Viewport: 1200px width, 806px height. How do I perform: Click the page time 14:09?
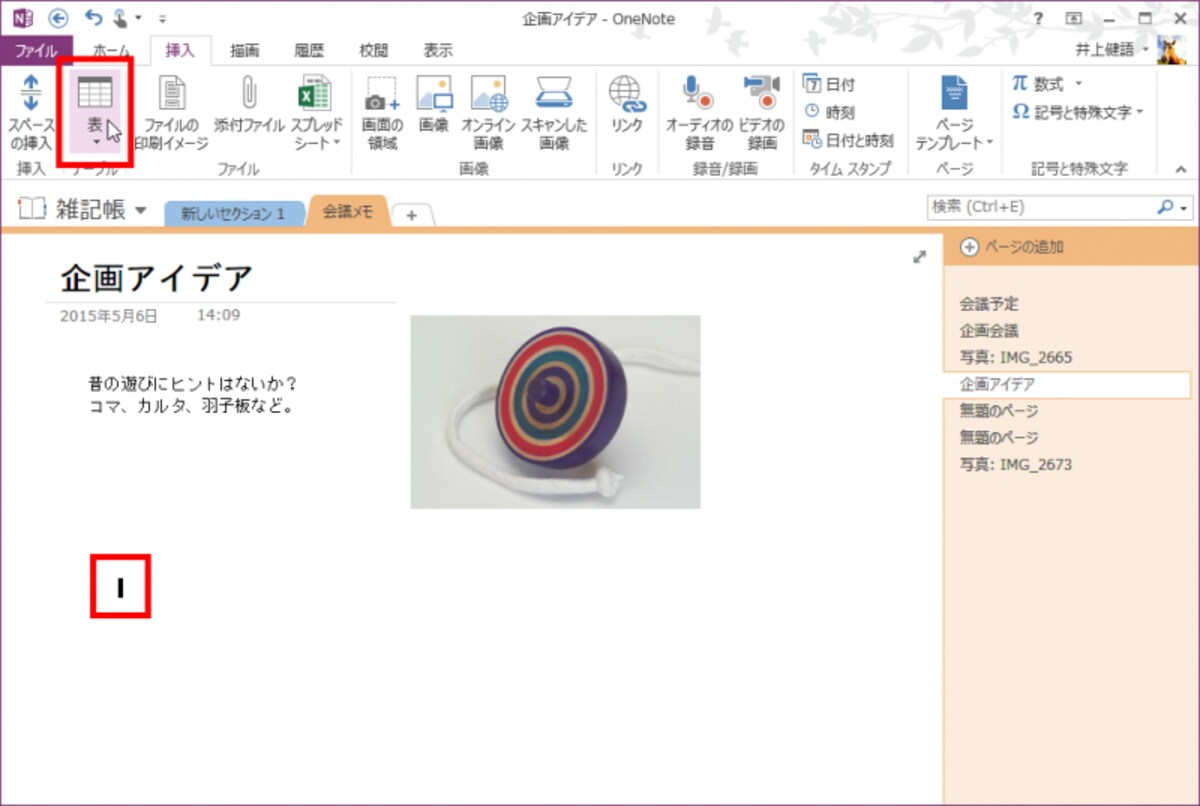point(218,315)
